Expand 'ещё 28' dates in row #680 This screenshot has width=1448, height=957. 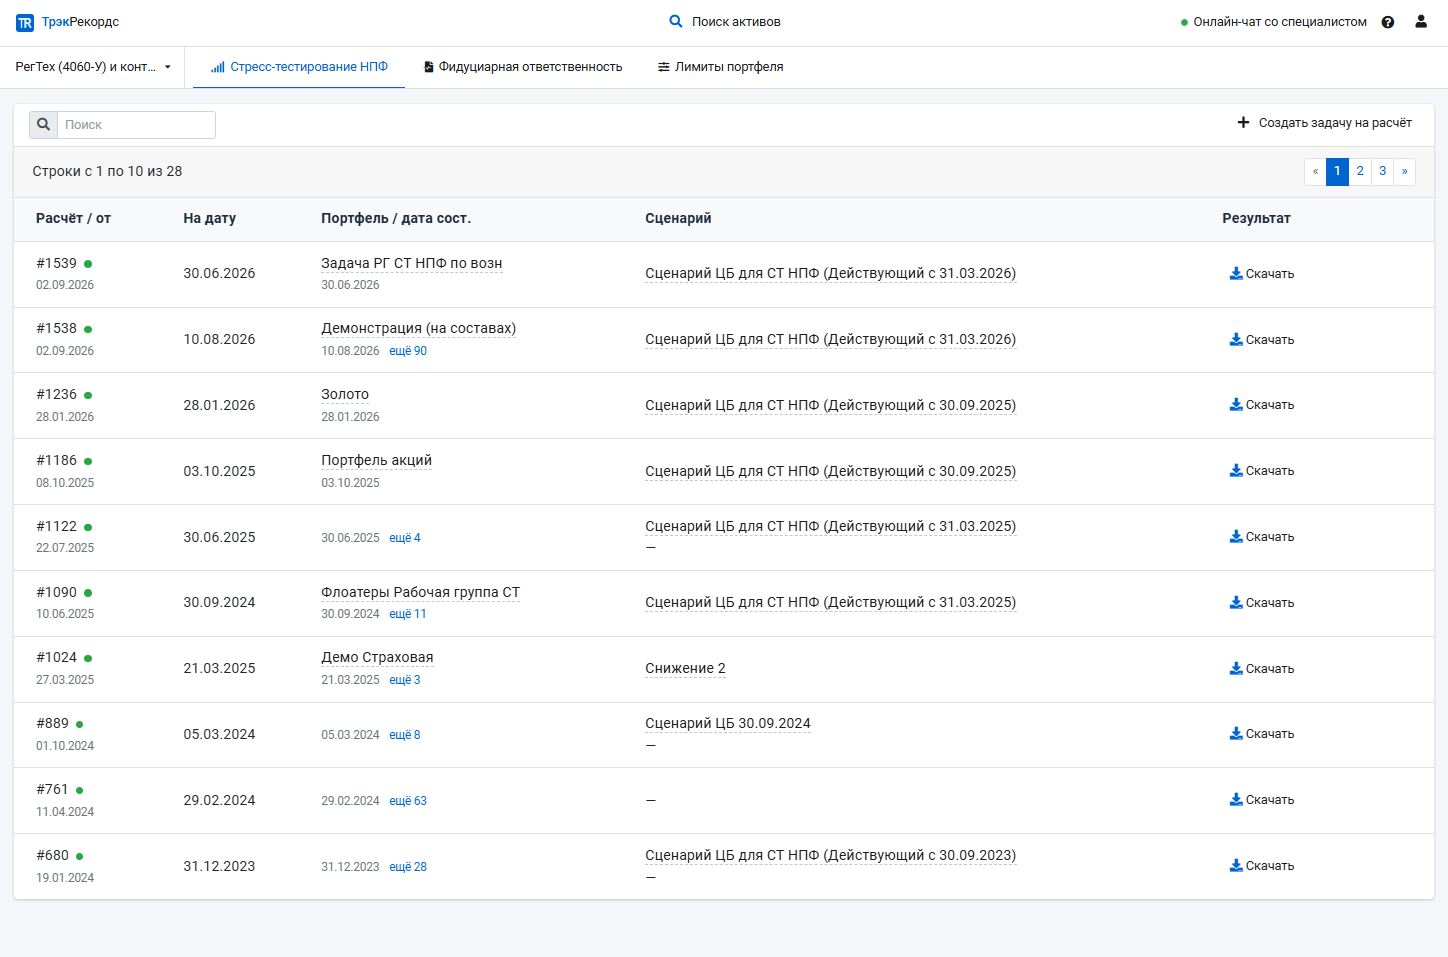coord(408,867)
